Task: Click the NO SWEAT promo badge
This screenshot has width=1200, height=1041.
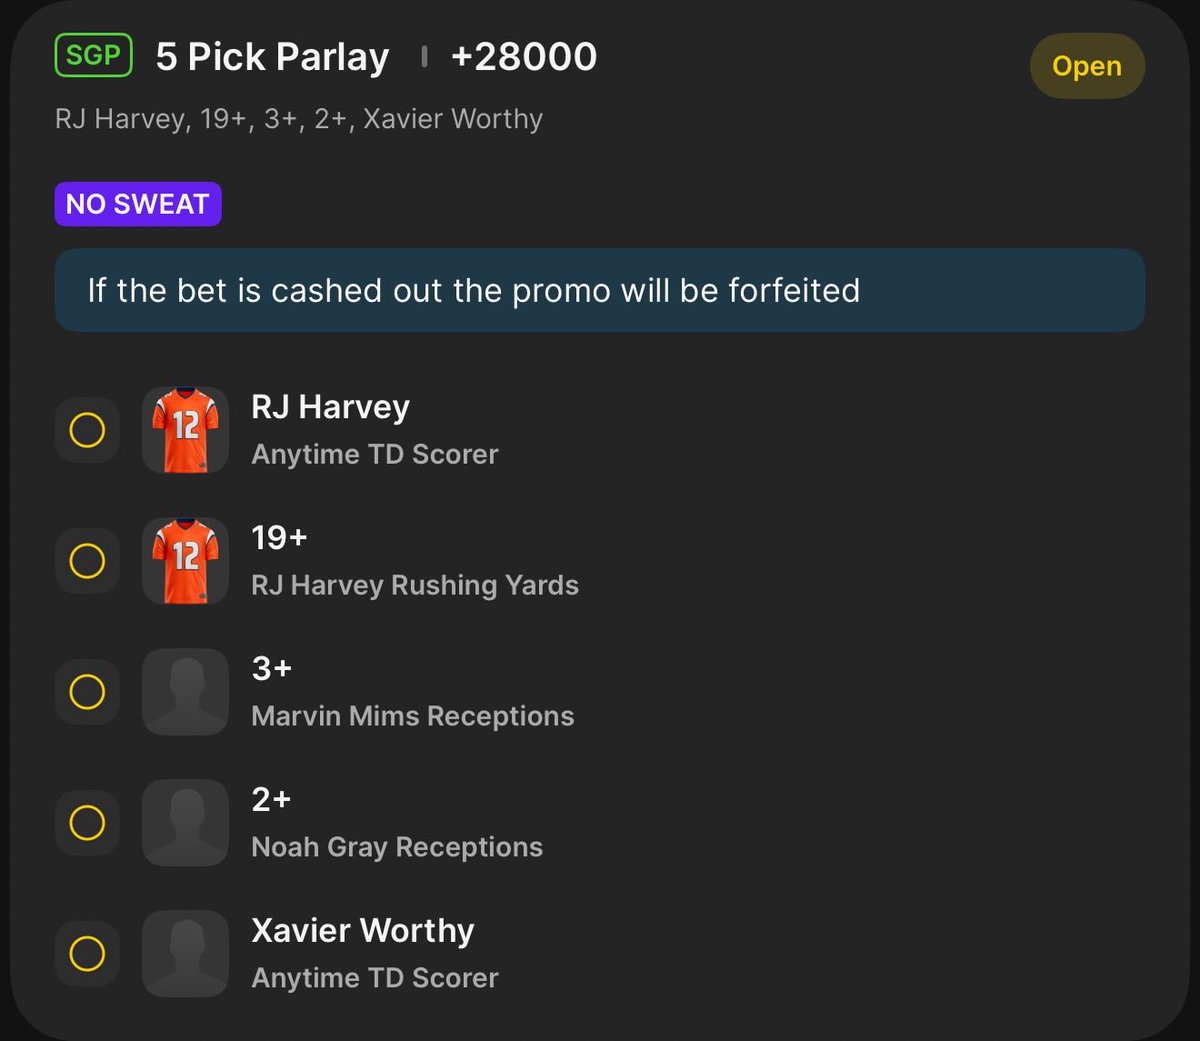Action: click(x=138, y=204)
